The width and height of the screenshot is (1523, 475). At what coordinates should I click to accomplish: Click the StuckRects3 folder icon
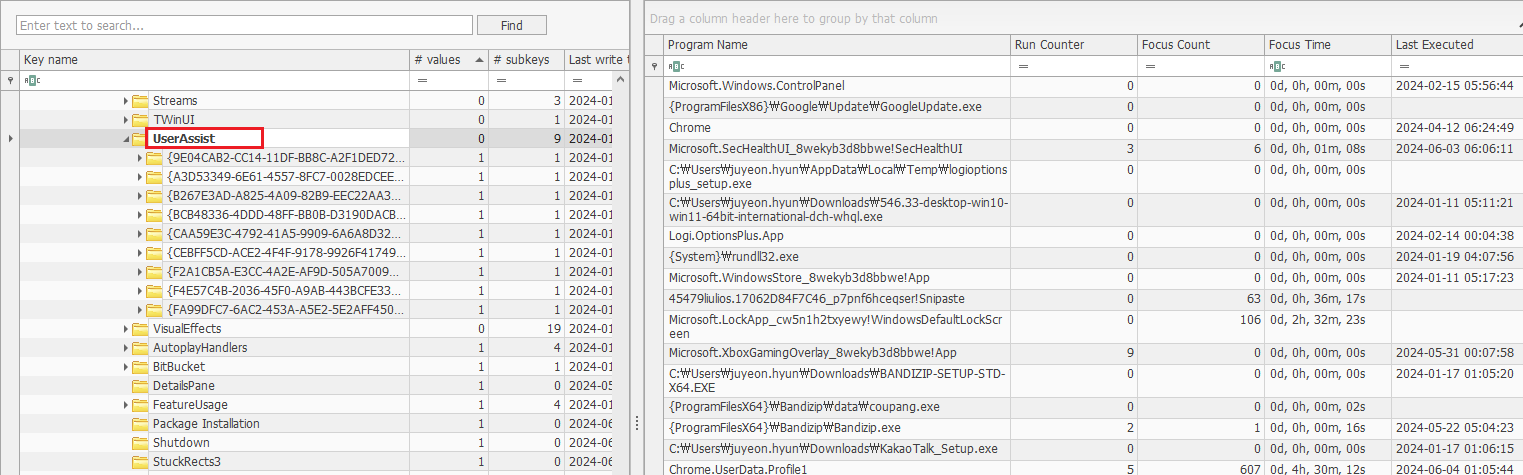click(x=140, y=461)
